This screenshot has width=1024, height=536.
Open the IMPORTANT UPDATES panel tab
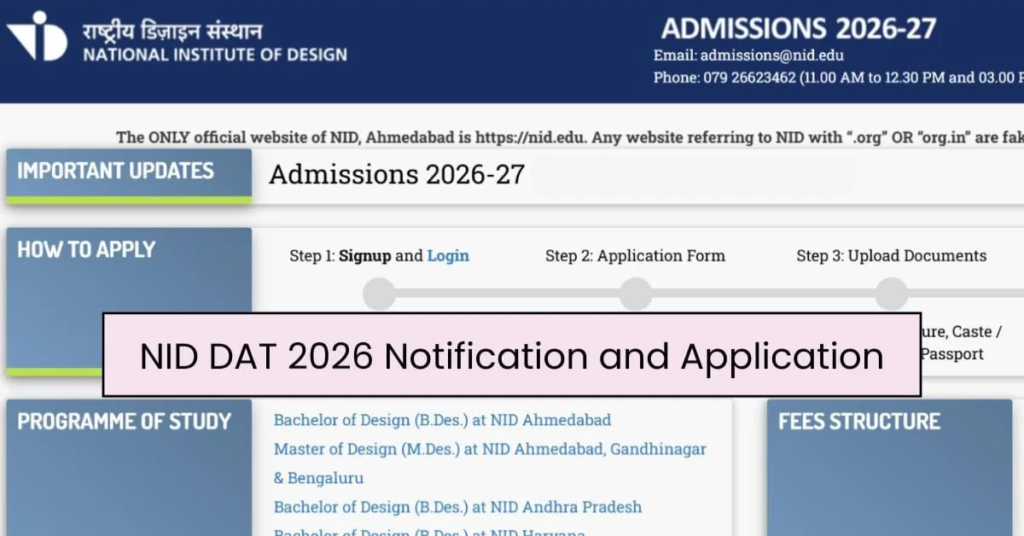(x=129, y=176)
